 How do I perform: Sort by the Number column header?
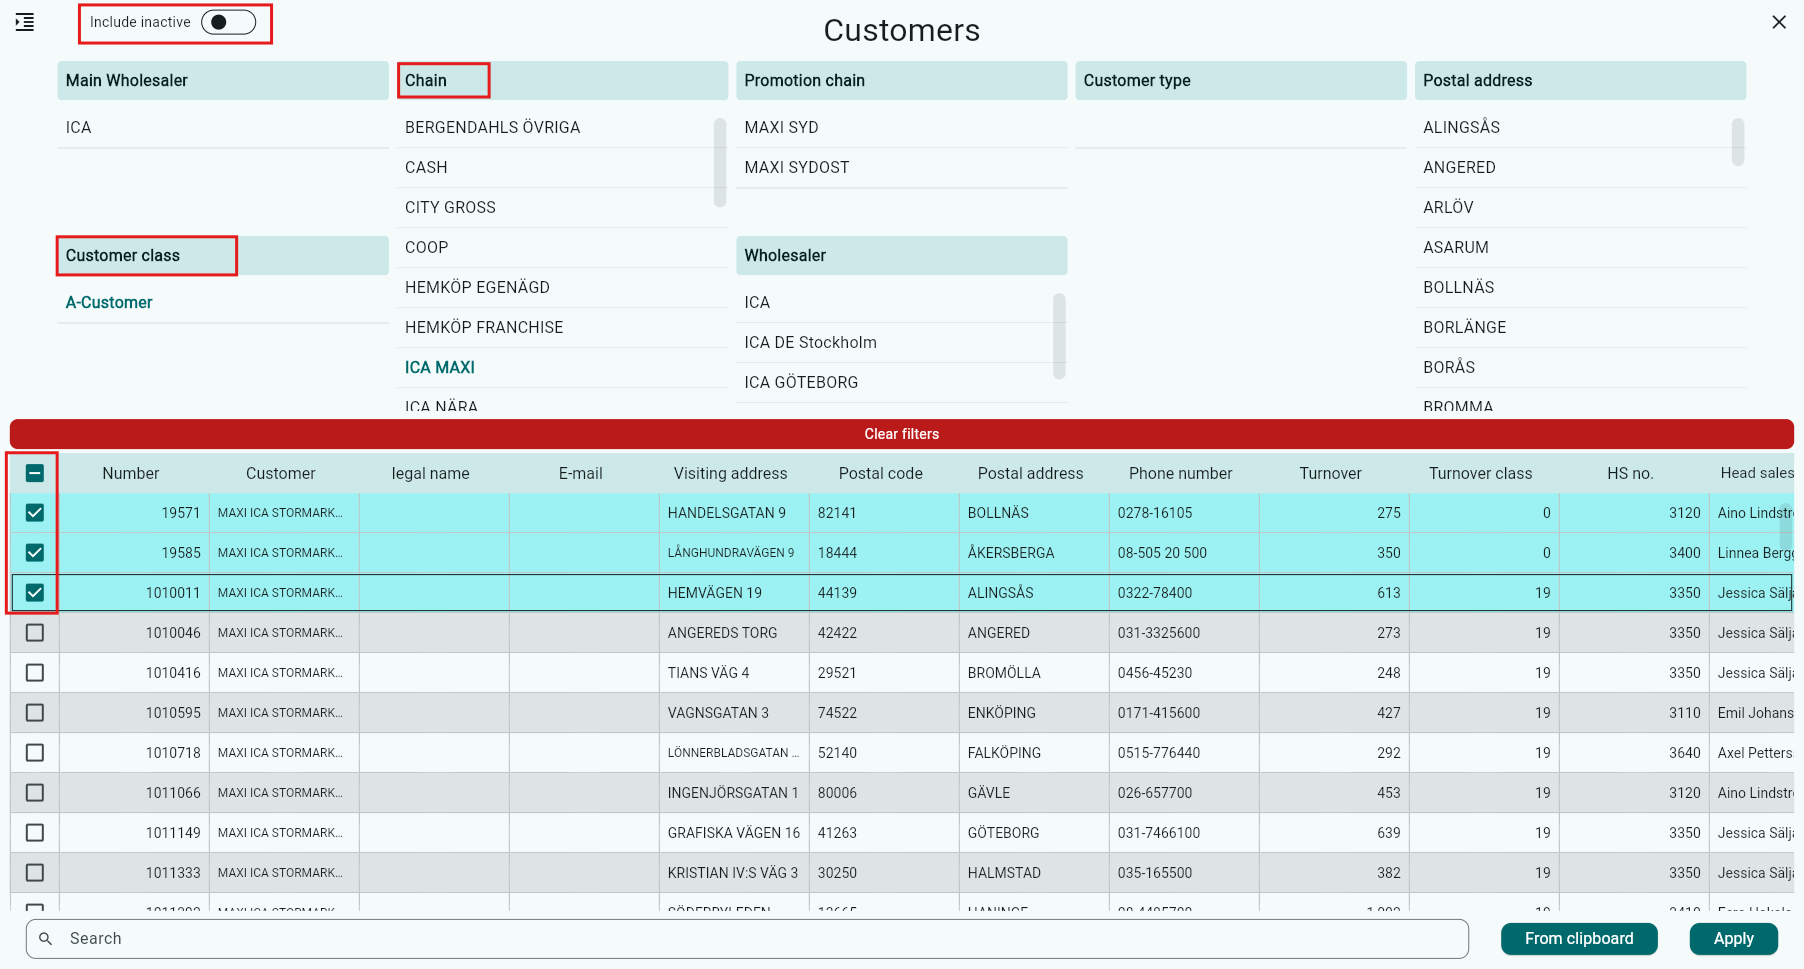pos(131,474)
